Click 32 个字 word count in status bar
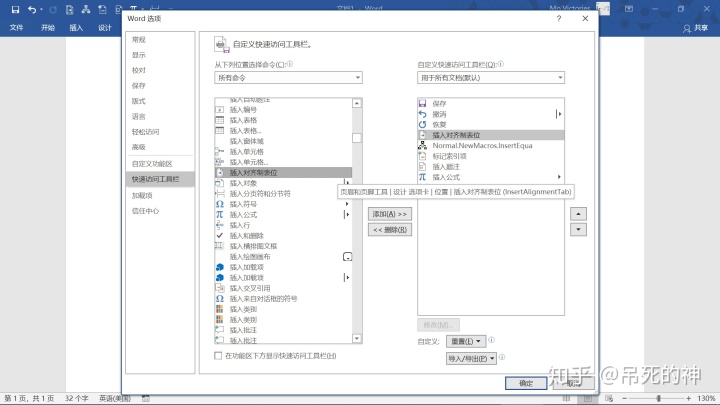720x405 pixels. click(76, 399)
